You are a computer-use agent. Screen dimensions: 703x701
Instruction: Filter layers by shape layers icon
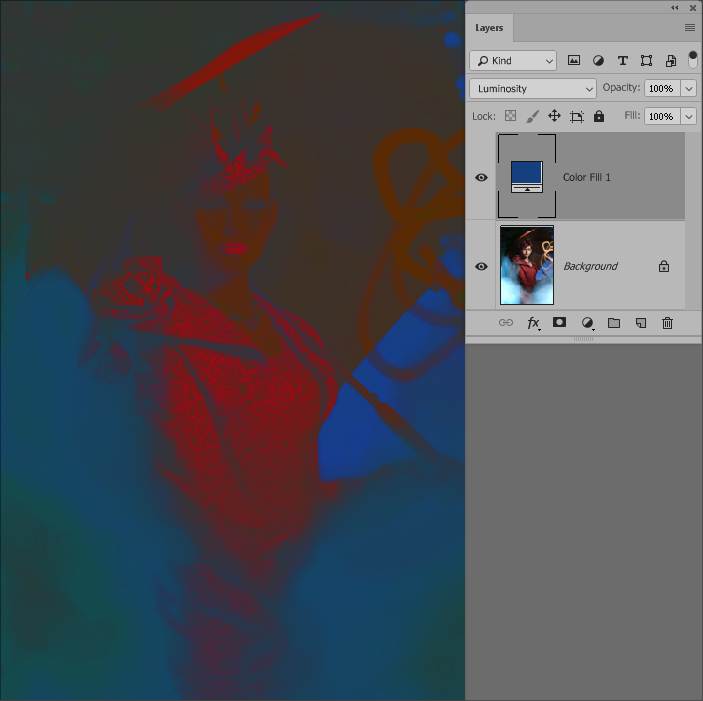tap(646, 61)
